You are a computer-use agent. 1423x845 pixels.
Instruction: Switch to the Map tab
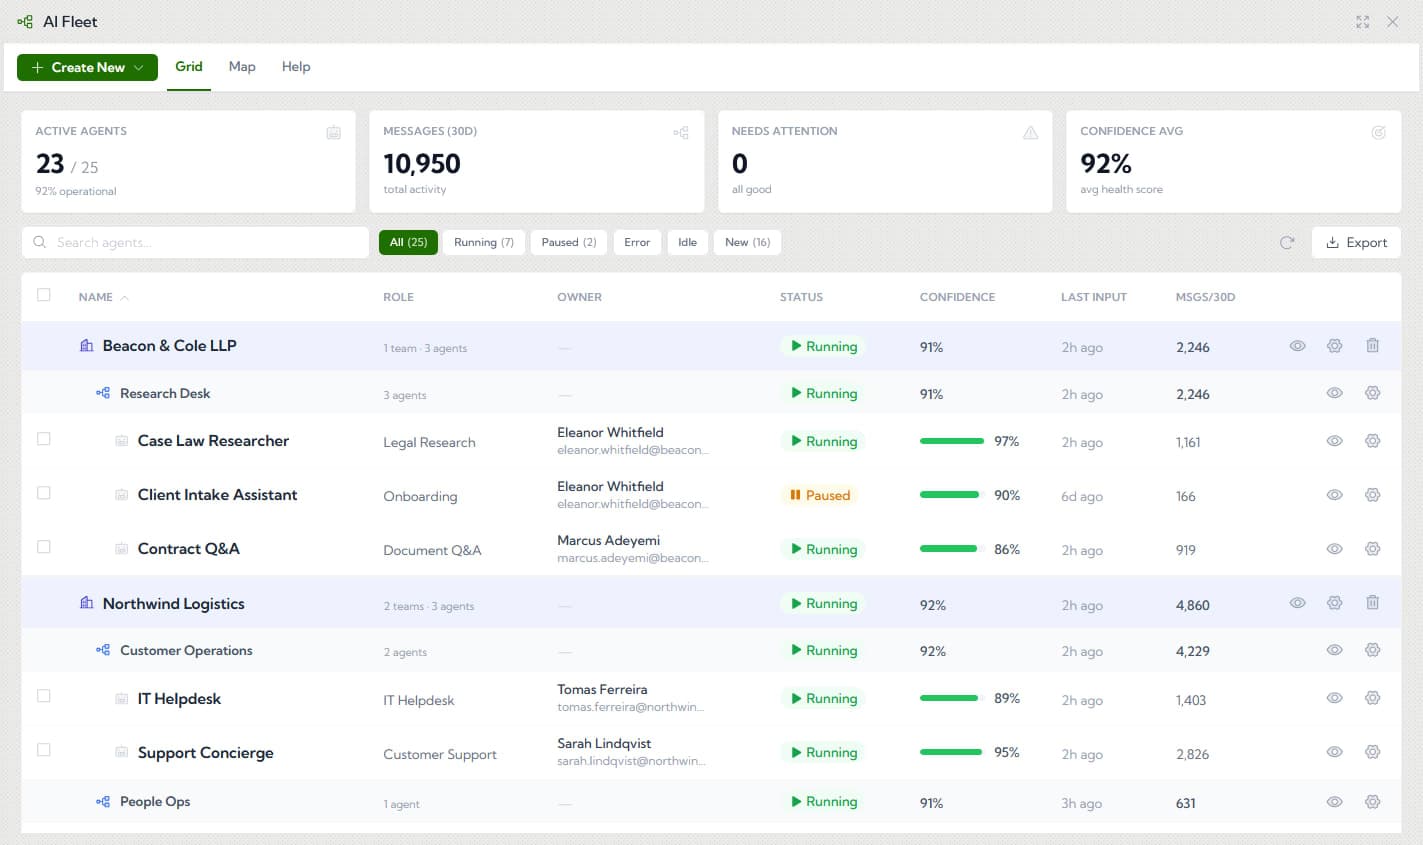(242, 67)
